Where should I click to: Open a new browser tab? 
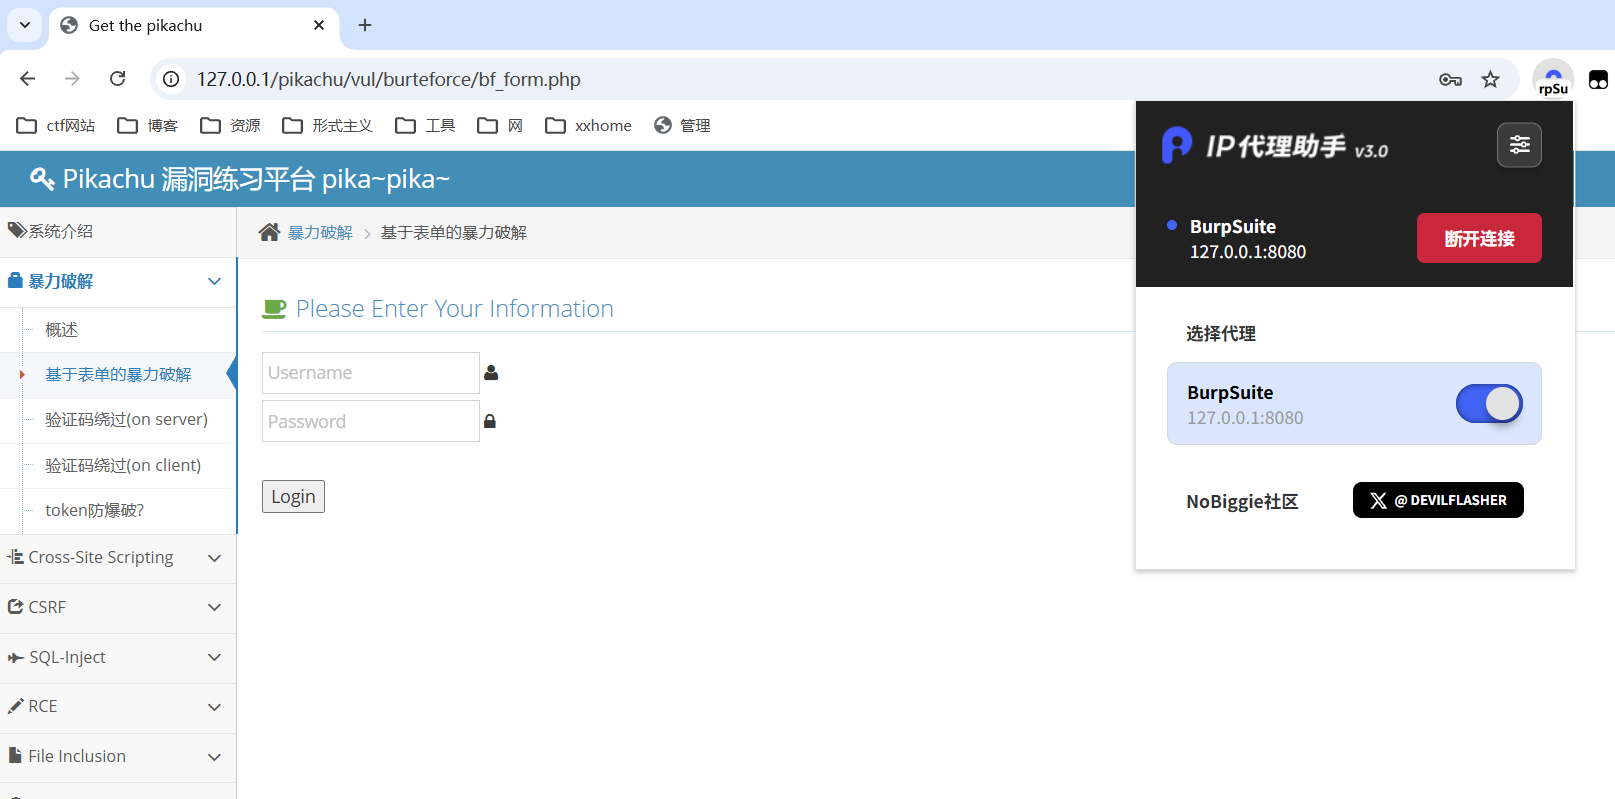365,25
